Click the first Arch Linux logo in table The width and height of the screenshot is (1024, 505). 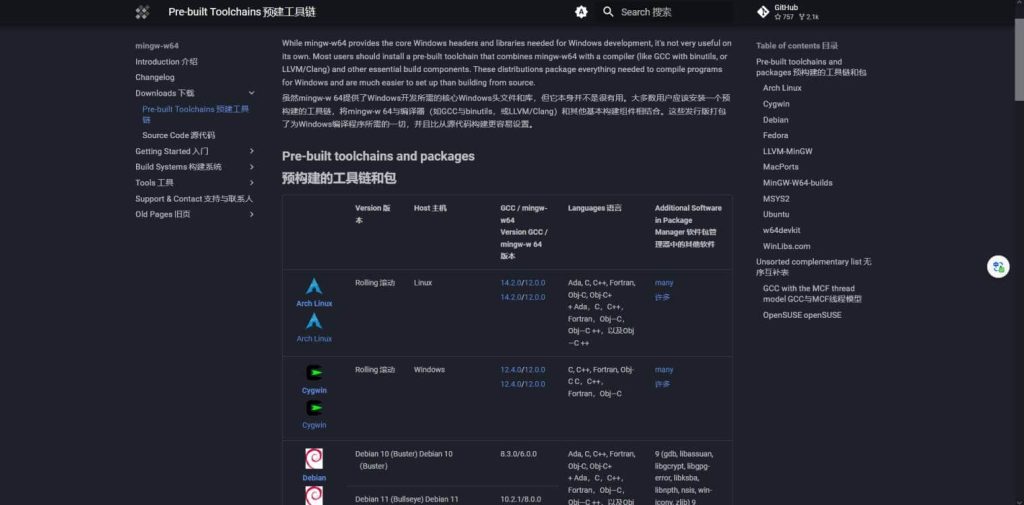click(x=314, y=287)
